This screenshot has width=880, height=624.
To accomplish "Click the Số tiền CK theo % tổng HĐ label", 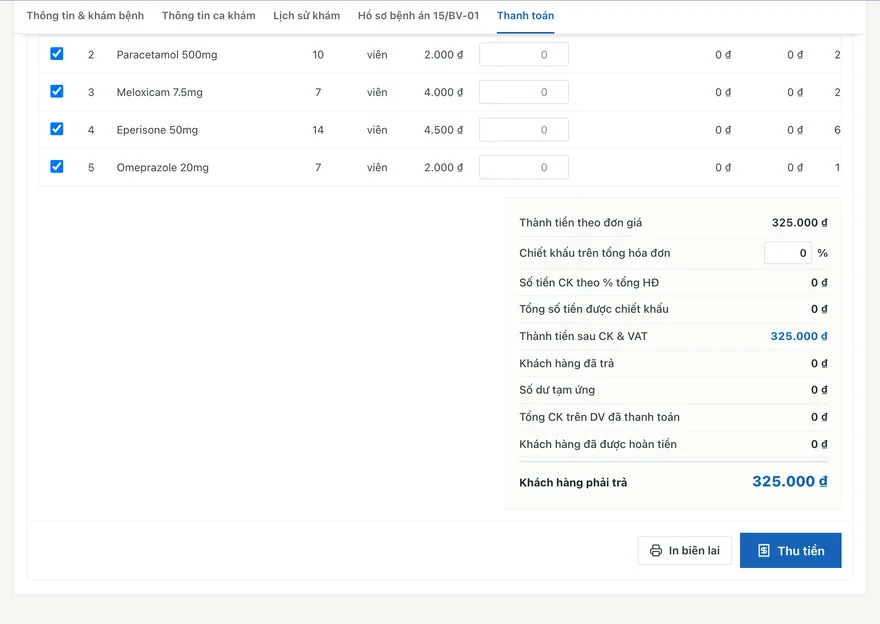I will tap(589, 282).
